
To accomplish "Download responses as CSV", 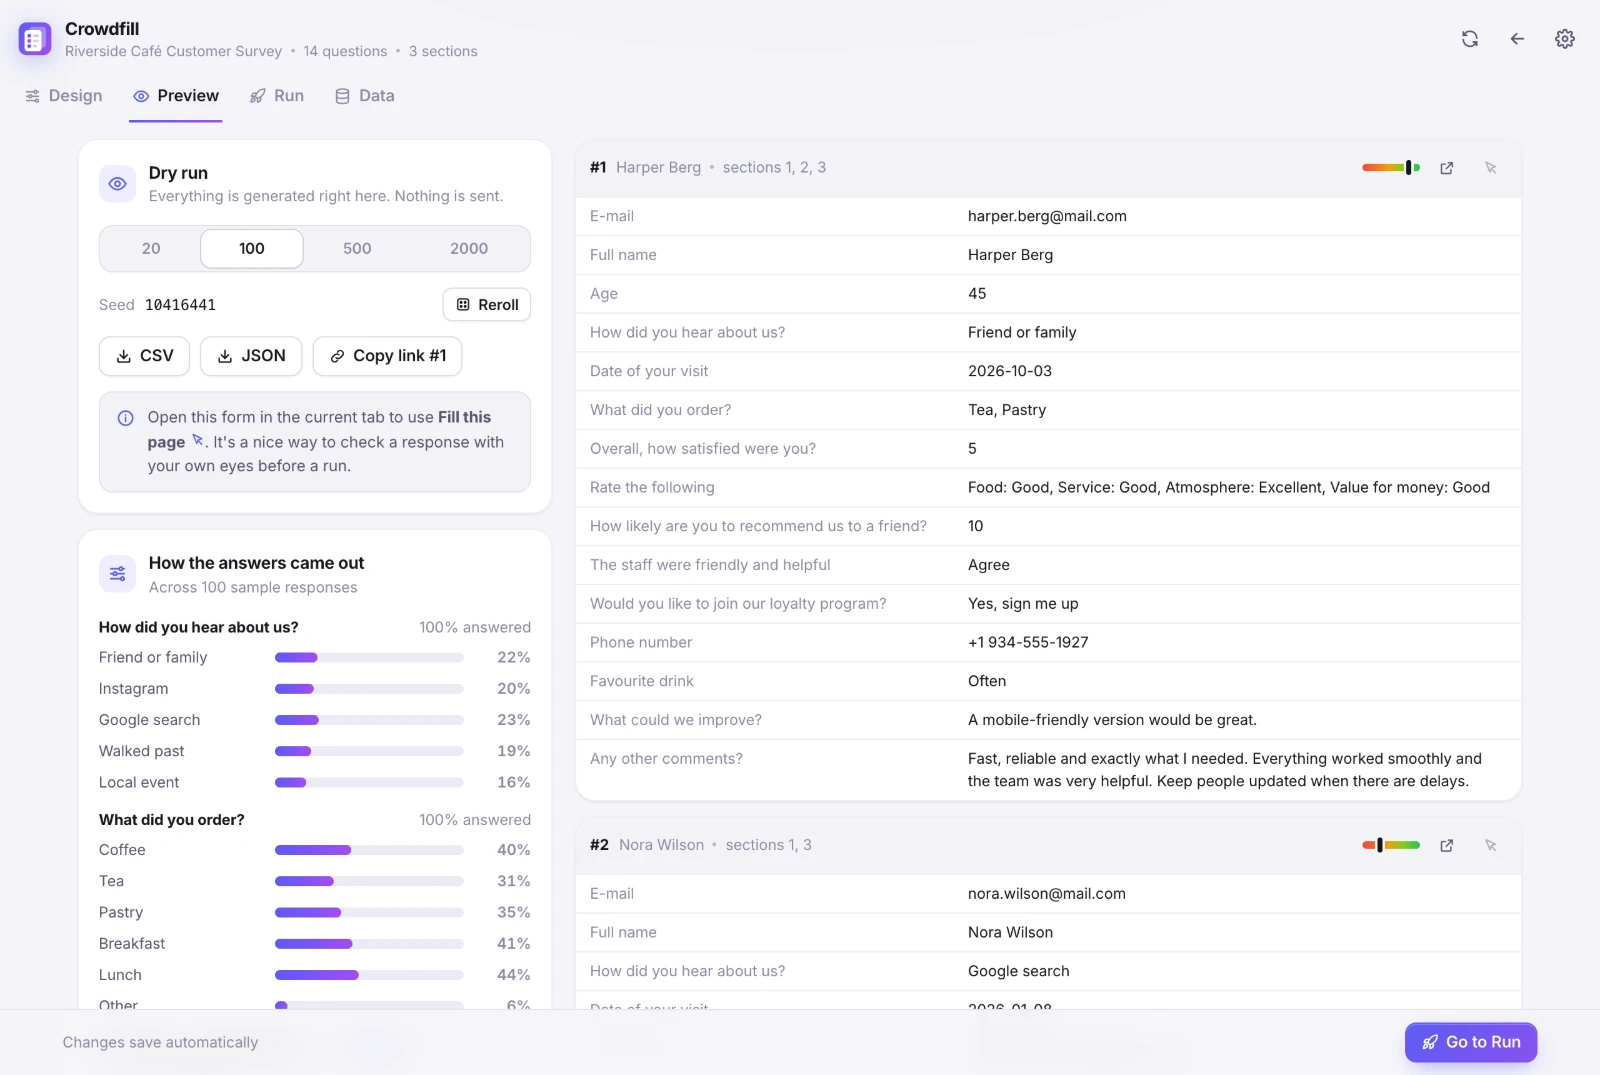I will tap(145, 356).
